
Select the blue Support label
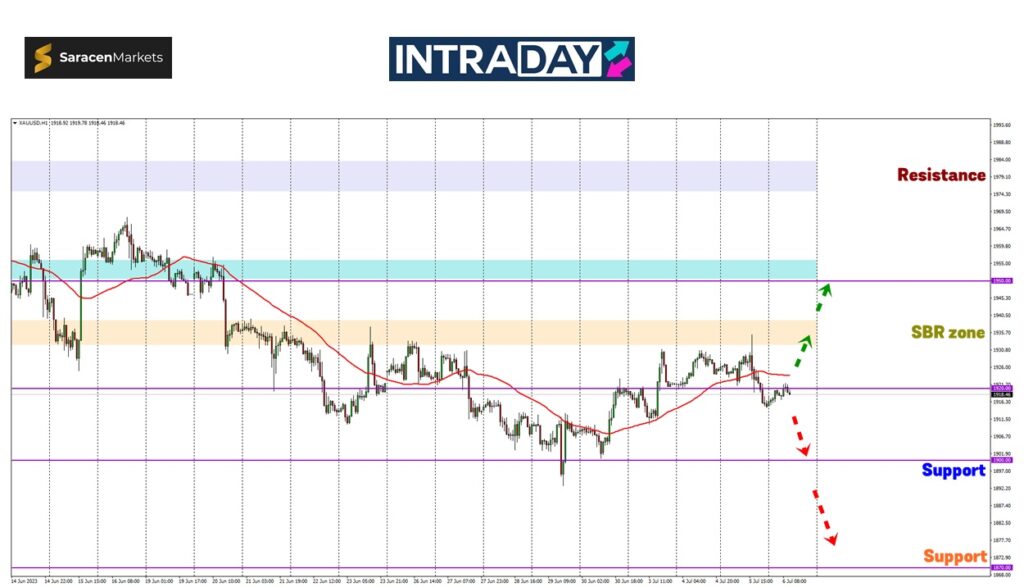(953, 470)
